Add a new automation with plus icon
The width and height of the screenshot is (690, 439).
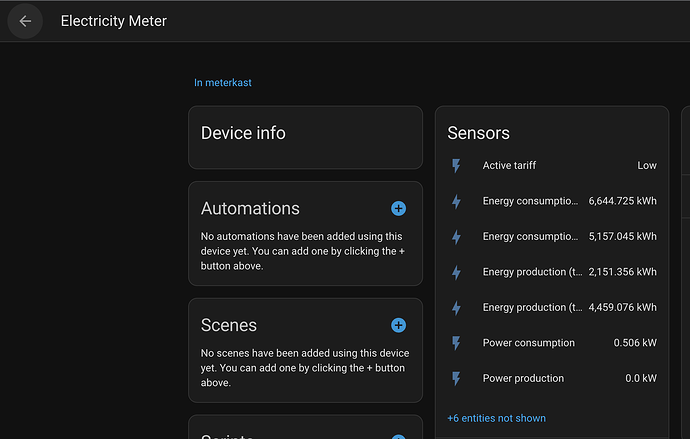(398, 208)
